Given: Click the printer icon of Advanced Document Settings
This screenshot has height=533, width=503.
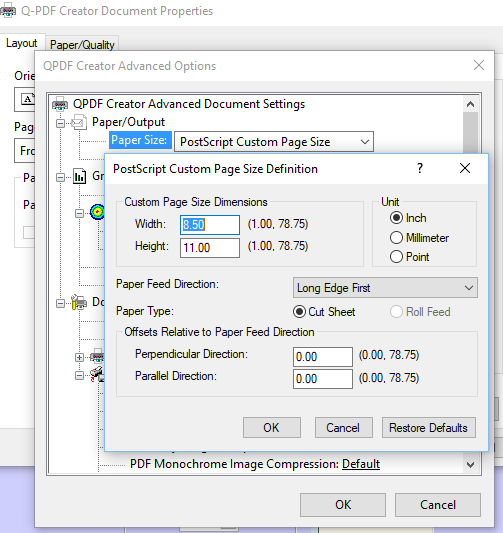Looking at the screenshot, I should [x=60, y=104].
